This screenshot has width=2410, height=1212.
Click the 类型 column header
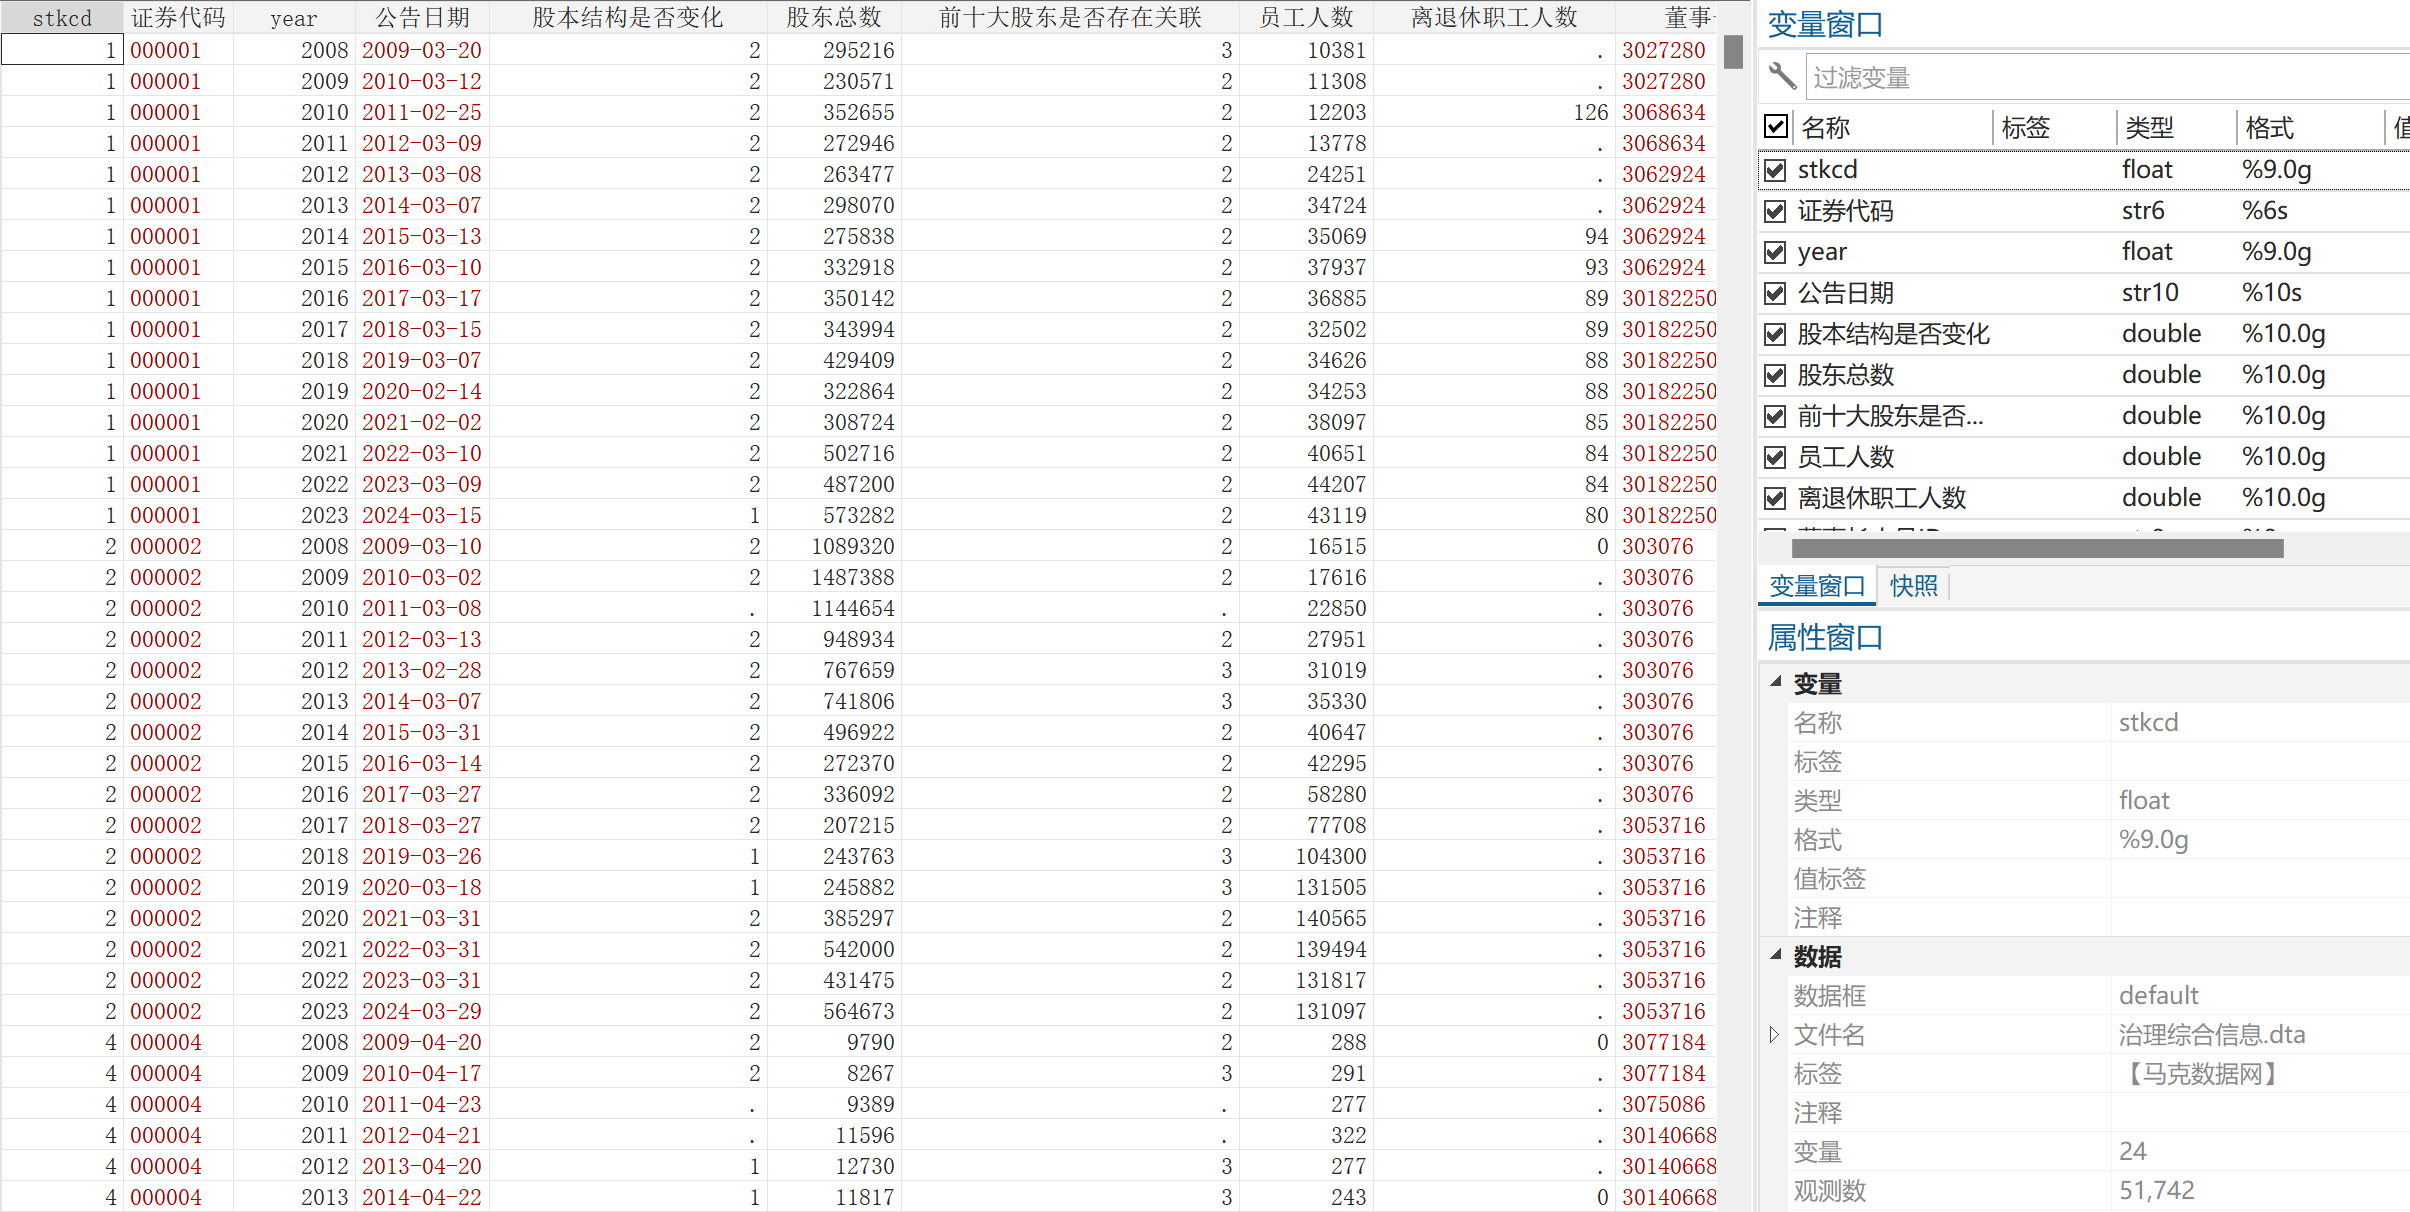2150,127
